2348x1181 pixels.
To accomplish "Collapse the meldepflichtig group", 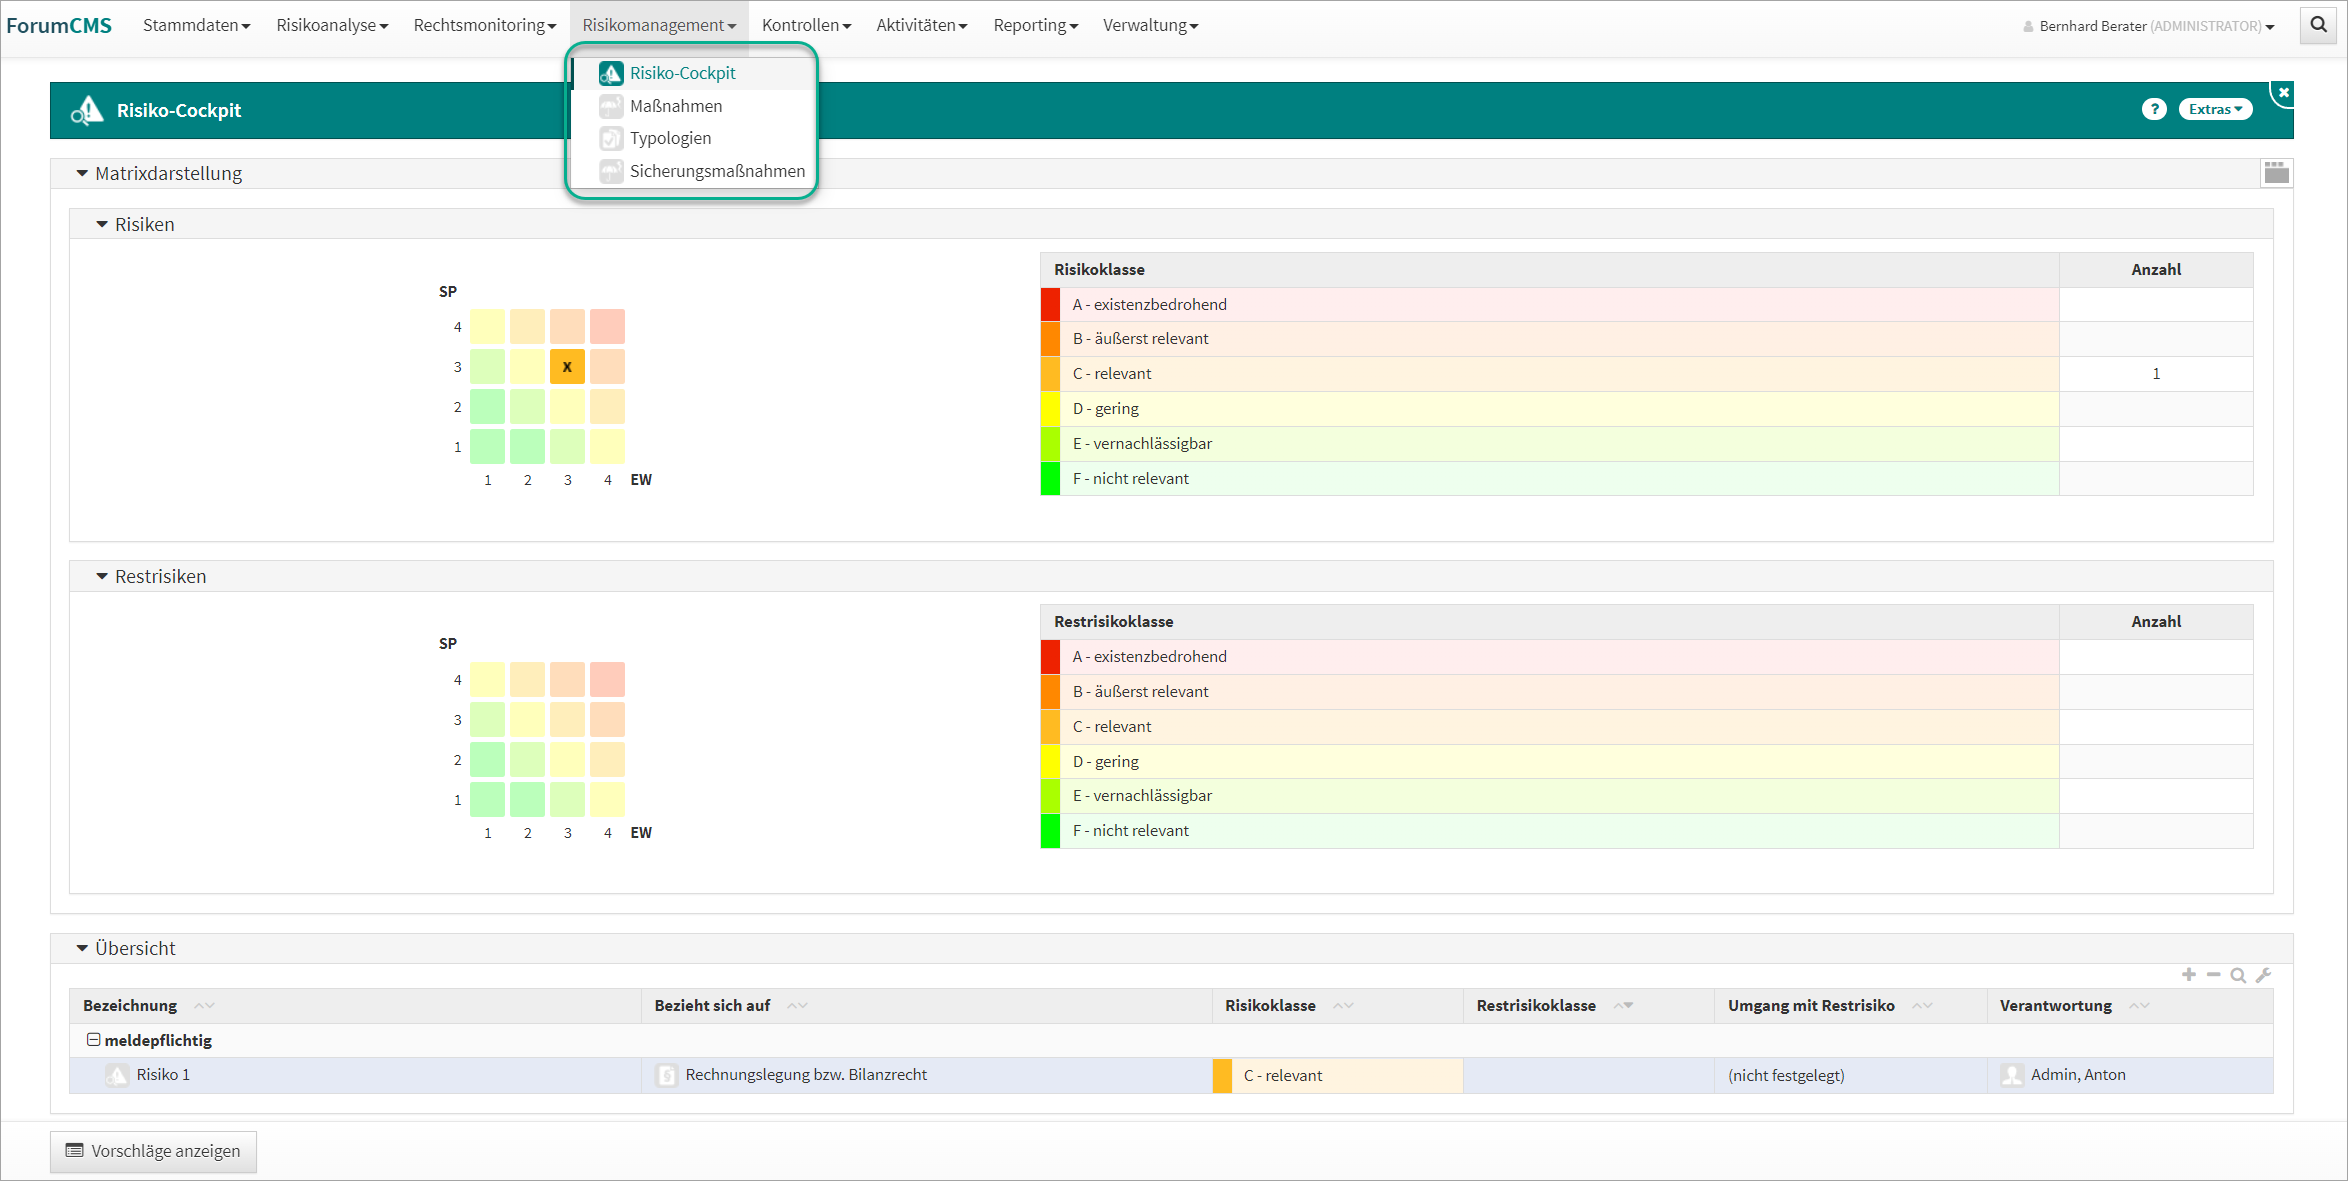I will point(93,1040).
